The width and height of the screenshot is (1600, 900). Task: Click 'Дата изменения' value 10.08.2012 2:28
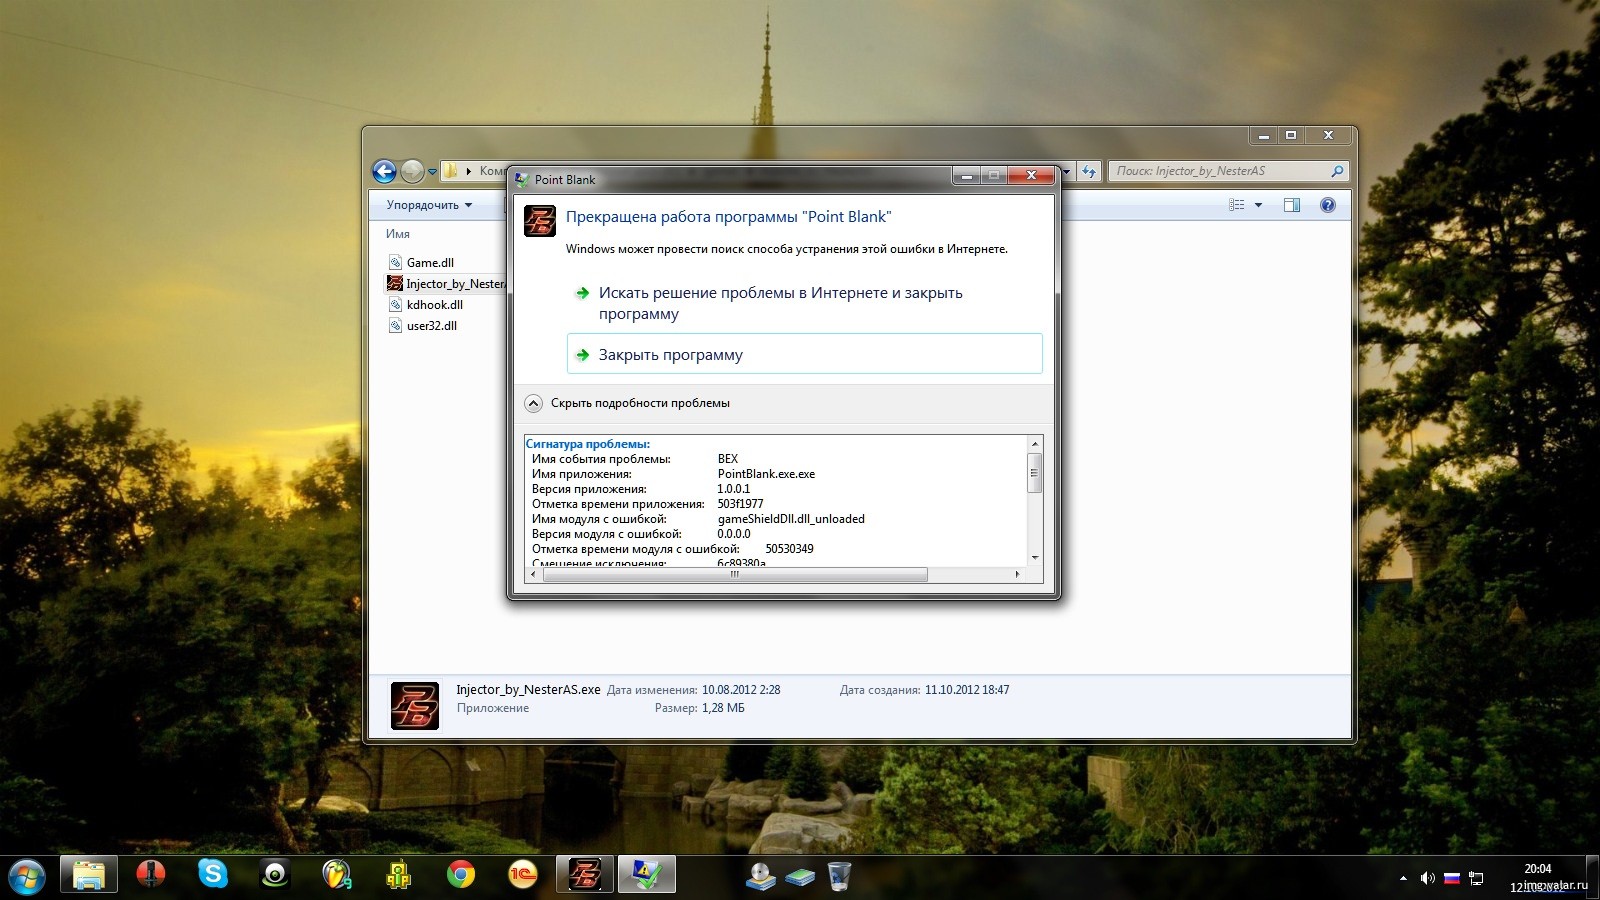click(x=741, y=690)
